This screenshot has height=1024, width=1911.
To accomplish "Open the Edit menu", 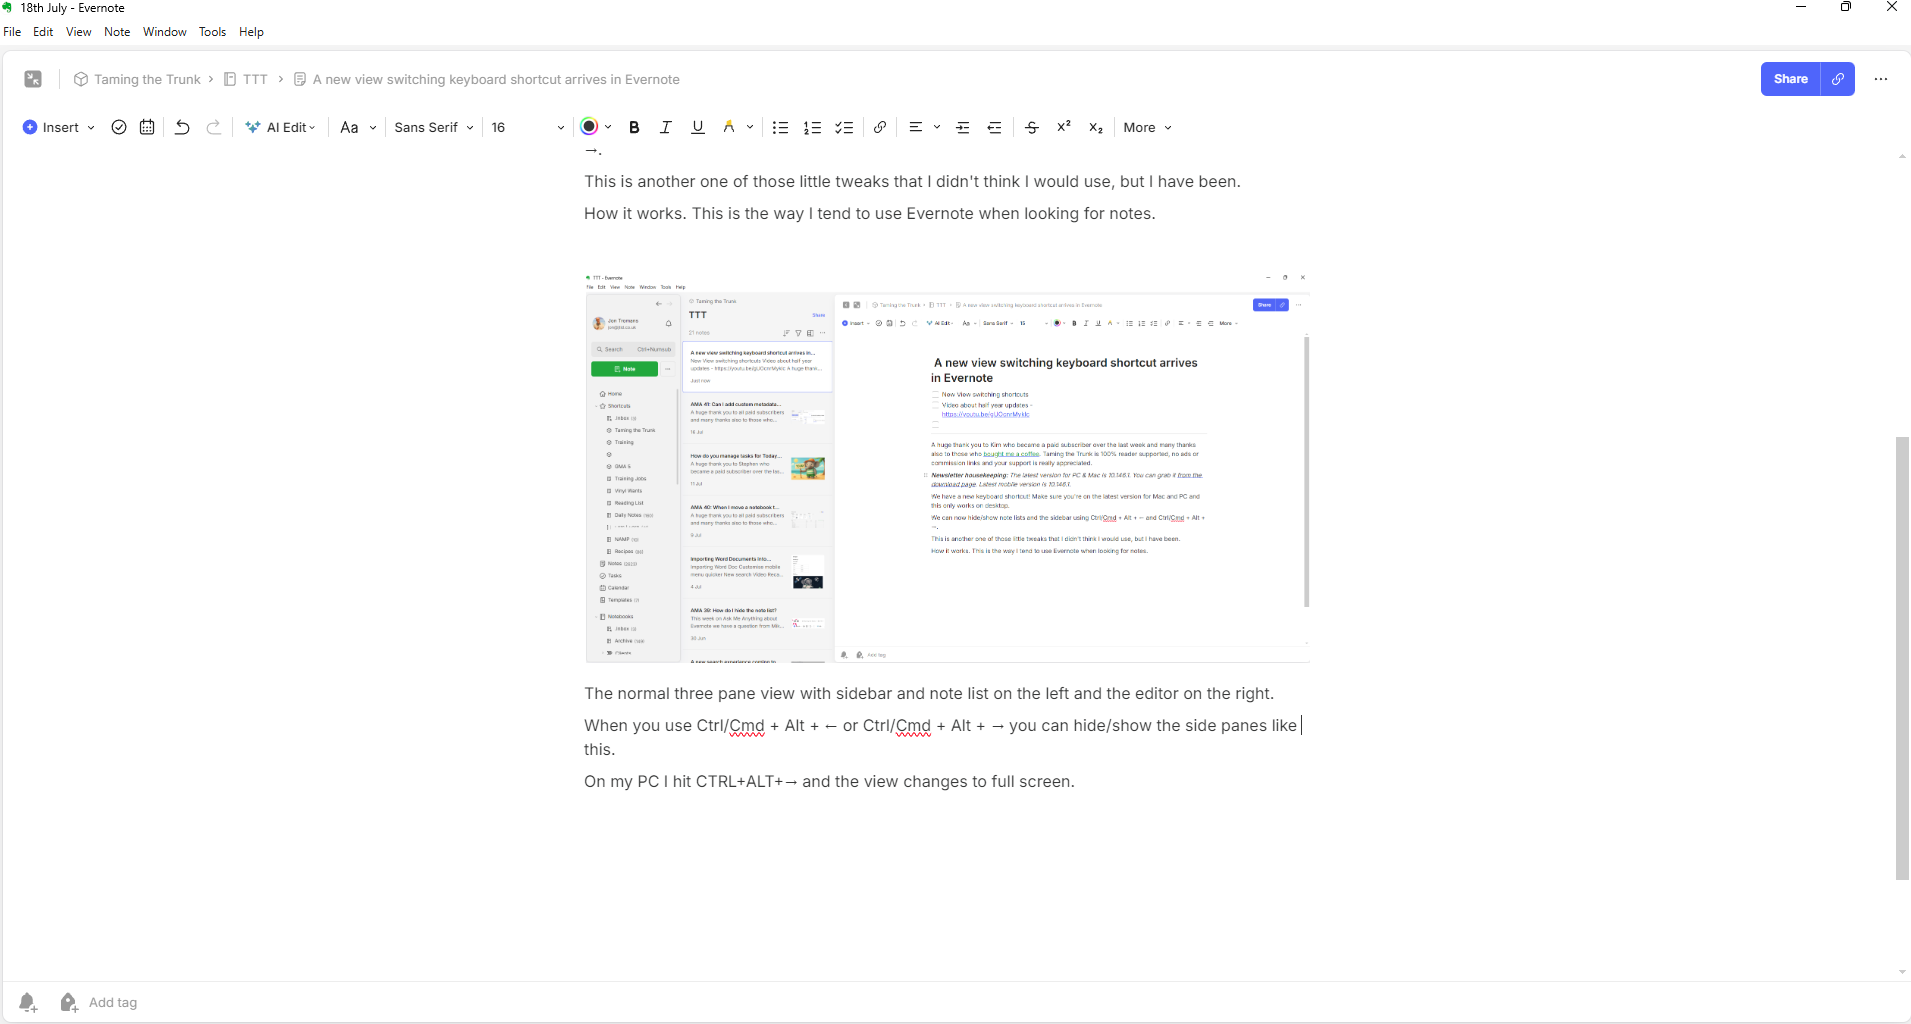I will point(43,32).
